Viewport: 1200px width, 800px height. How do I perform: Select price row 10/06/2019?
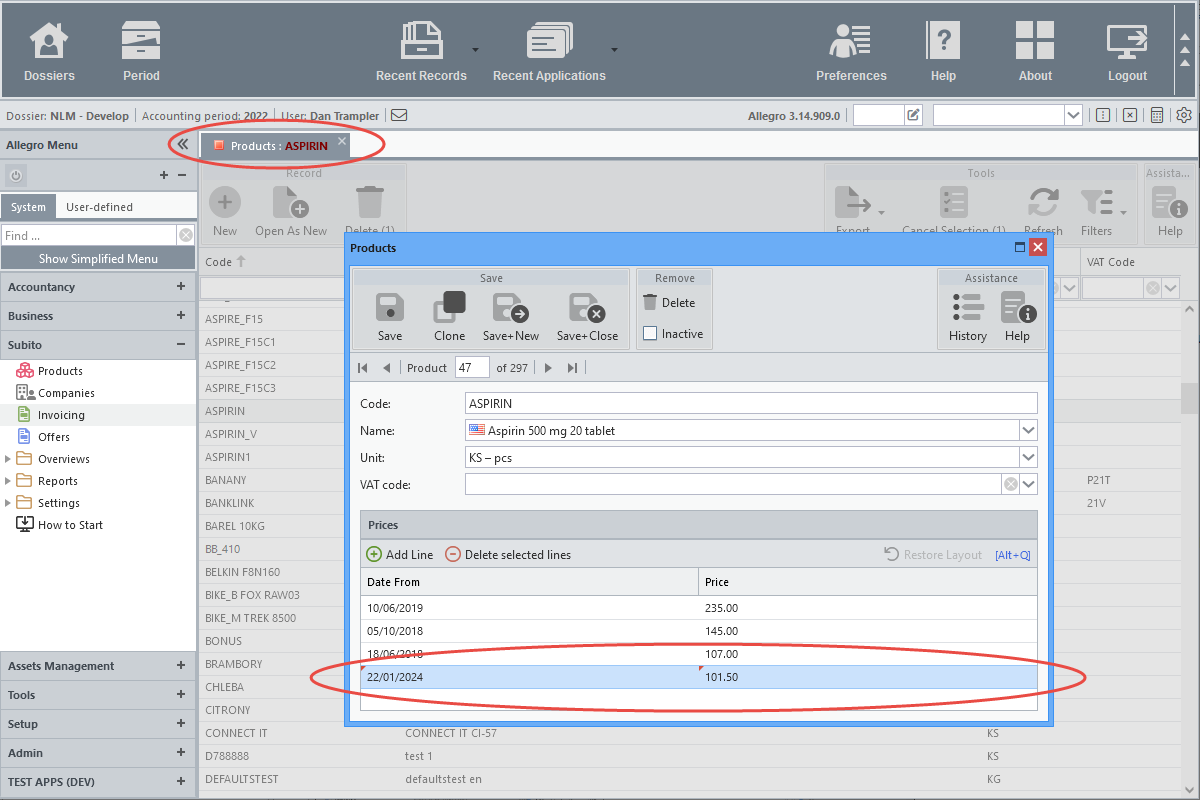tap(698, 608)
